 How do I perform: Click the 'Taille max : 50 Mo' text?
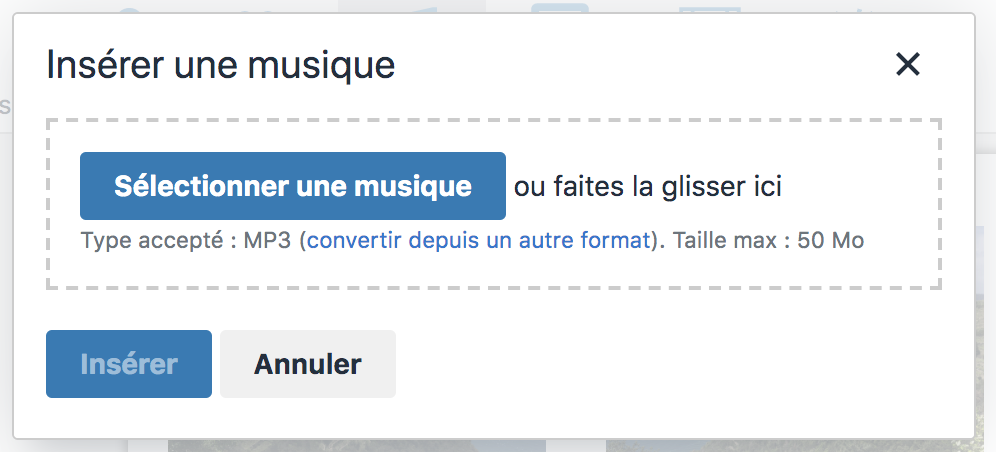coord(769,241)
